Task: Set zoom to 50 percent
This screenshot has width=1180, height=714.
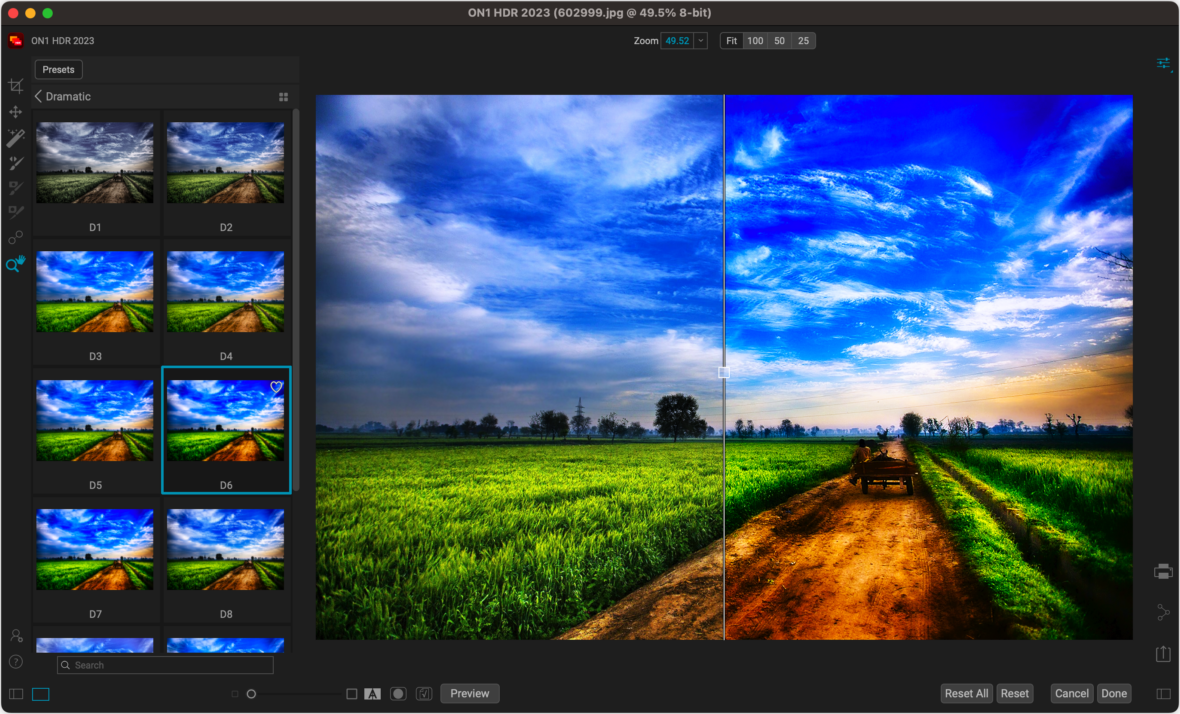Action: pos(780,41)
